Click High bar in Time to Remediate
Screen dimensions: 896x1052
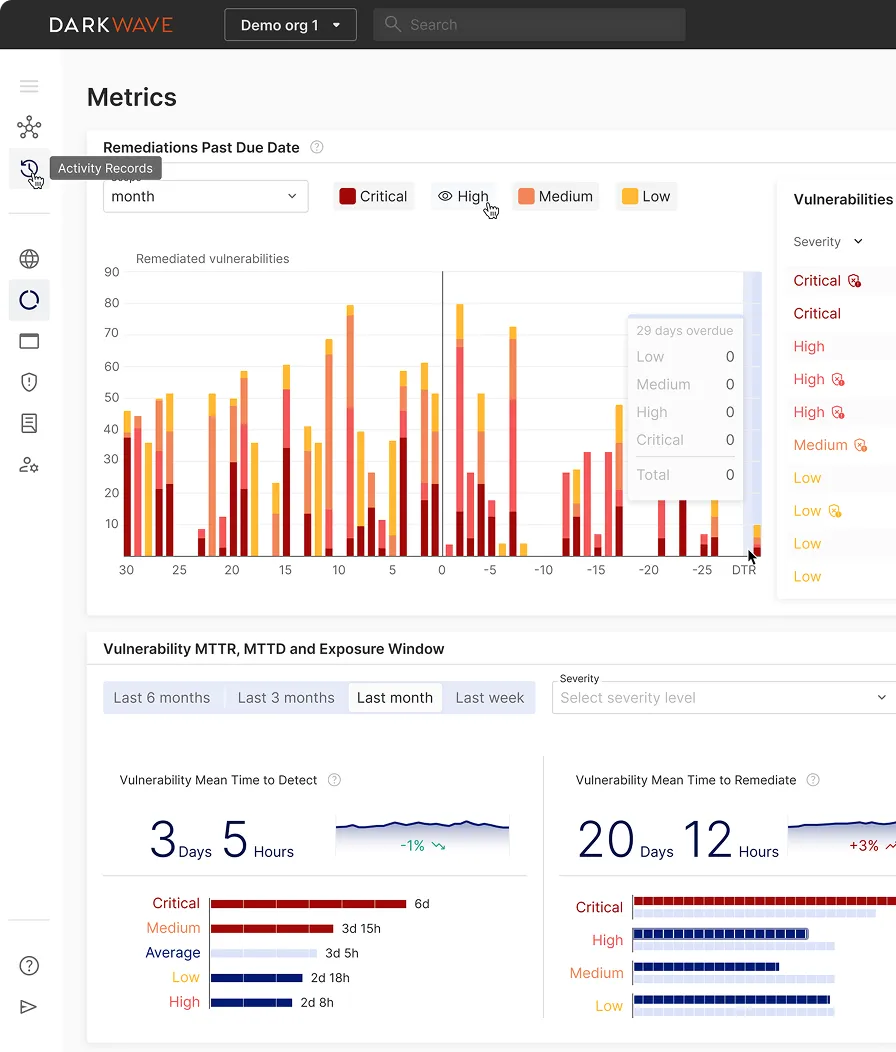pos(720,934)
